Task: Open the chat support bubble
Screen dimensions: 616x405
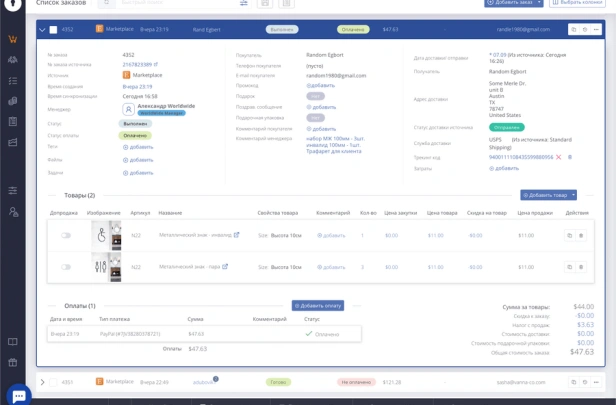Action: pos(17,393)
